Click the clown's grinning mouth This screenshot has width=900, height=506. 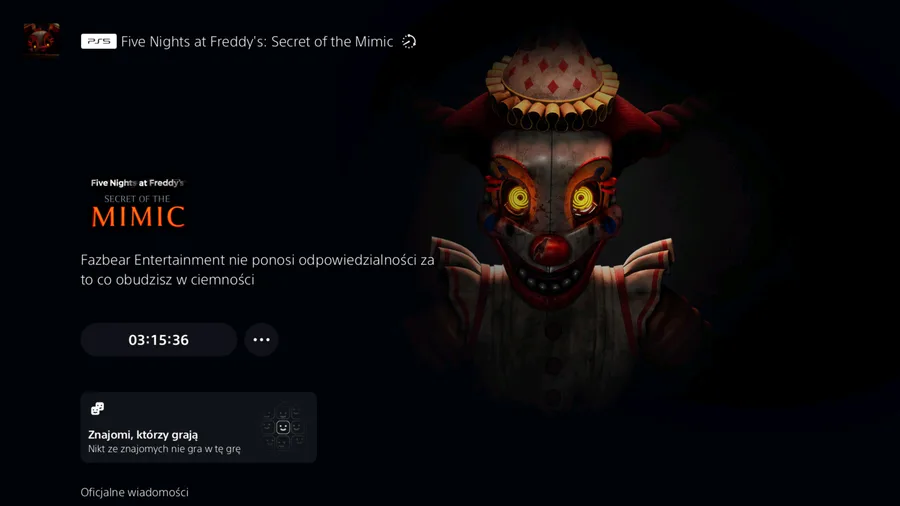(548, 280)
